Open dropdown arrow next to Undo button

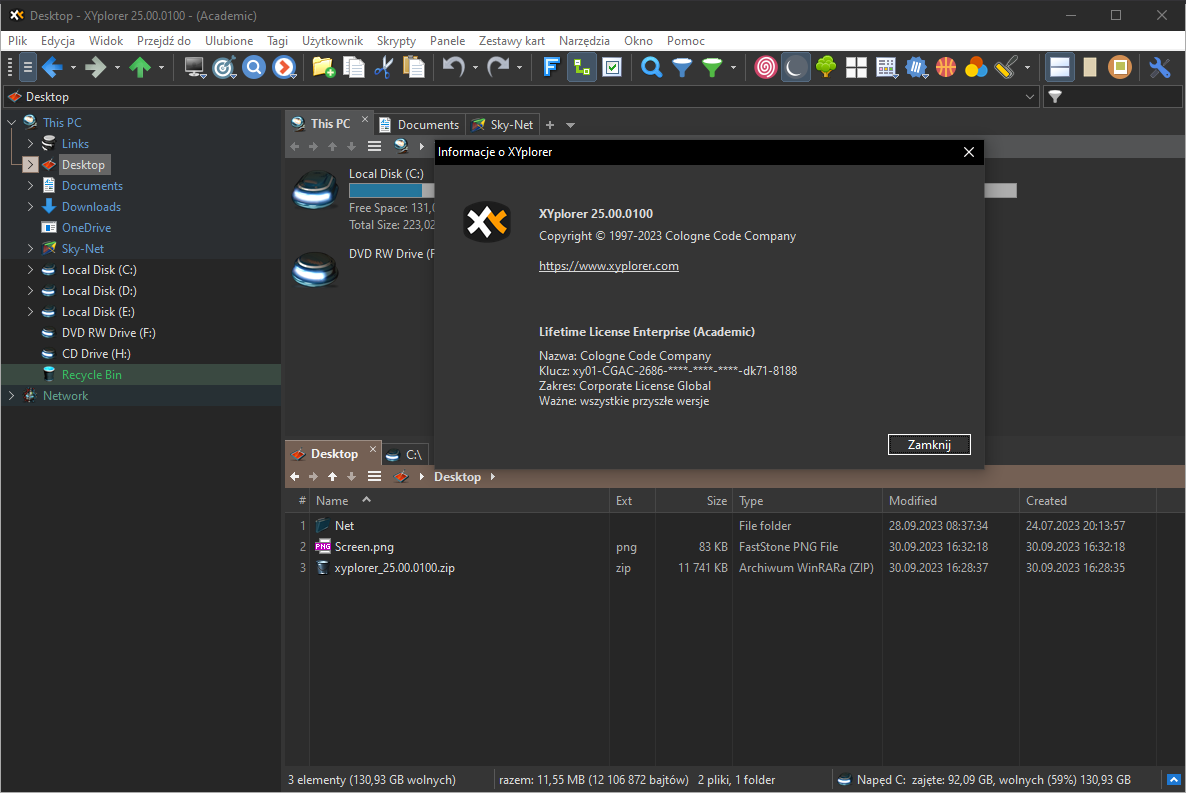tap(475, 68)
